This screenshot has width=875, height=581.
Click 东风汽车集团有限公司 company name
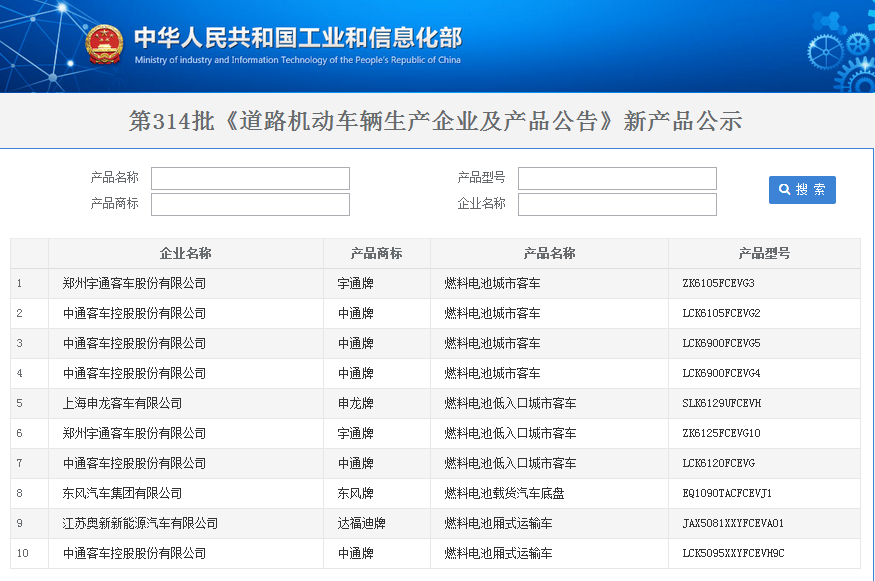pos(122,493)
